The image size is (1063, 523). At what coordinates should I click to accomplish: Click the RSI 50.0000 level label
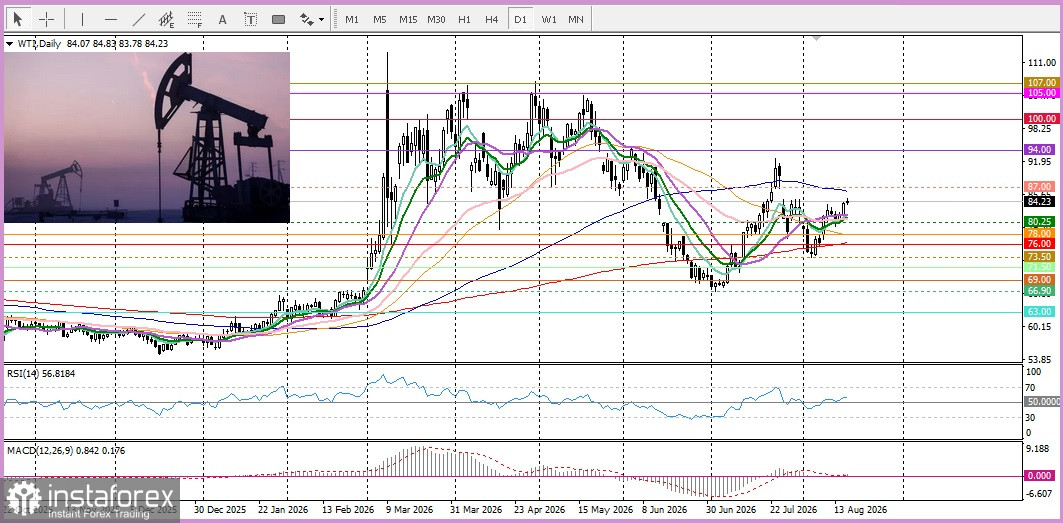(x=1043, y=402)
